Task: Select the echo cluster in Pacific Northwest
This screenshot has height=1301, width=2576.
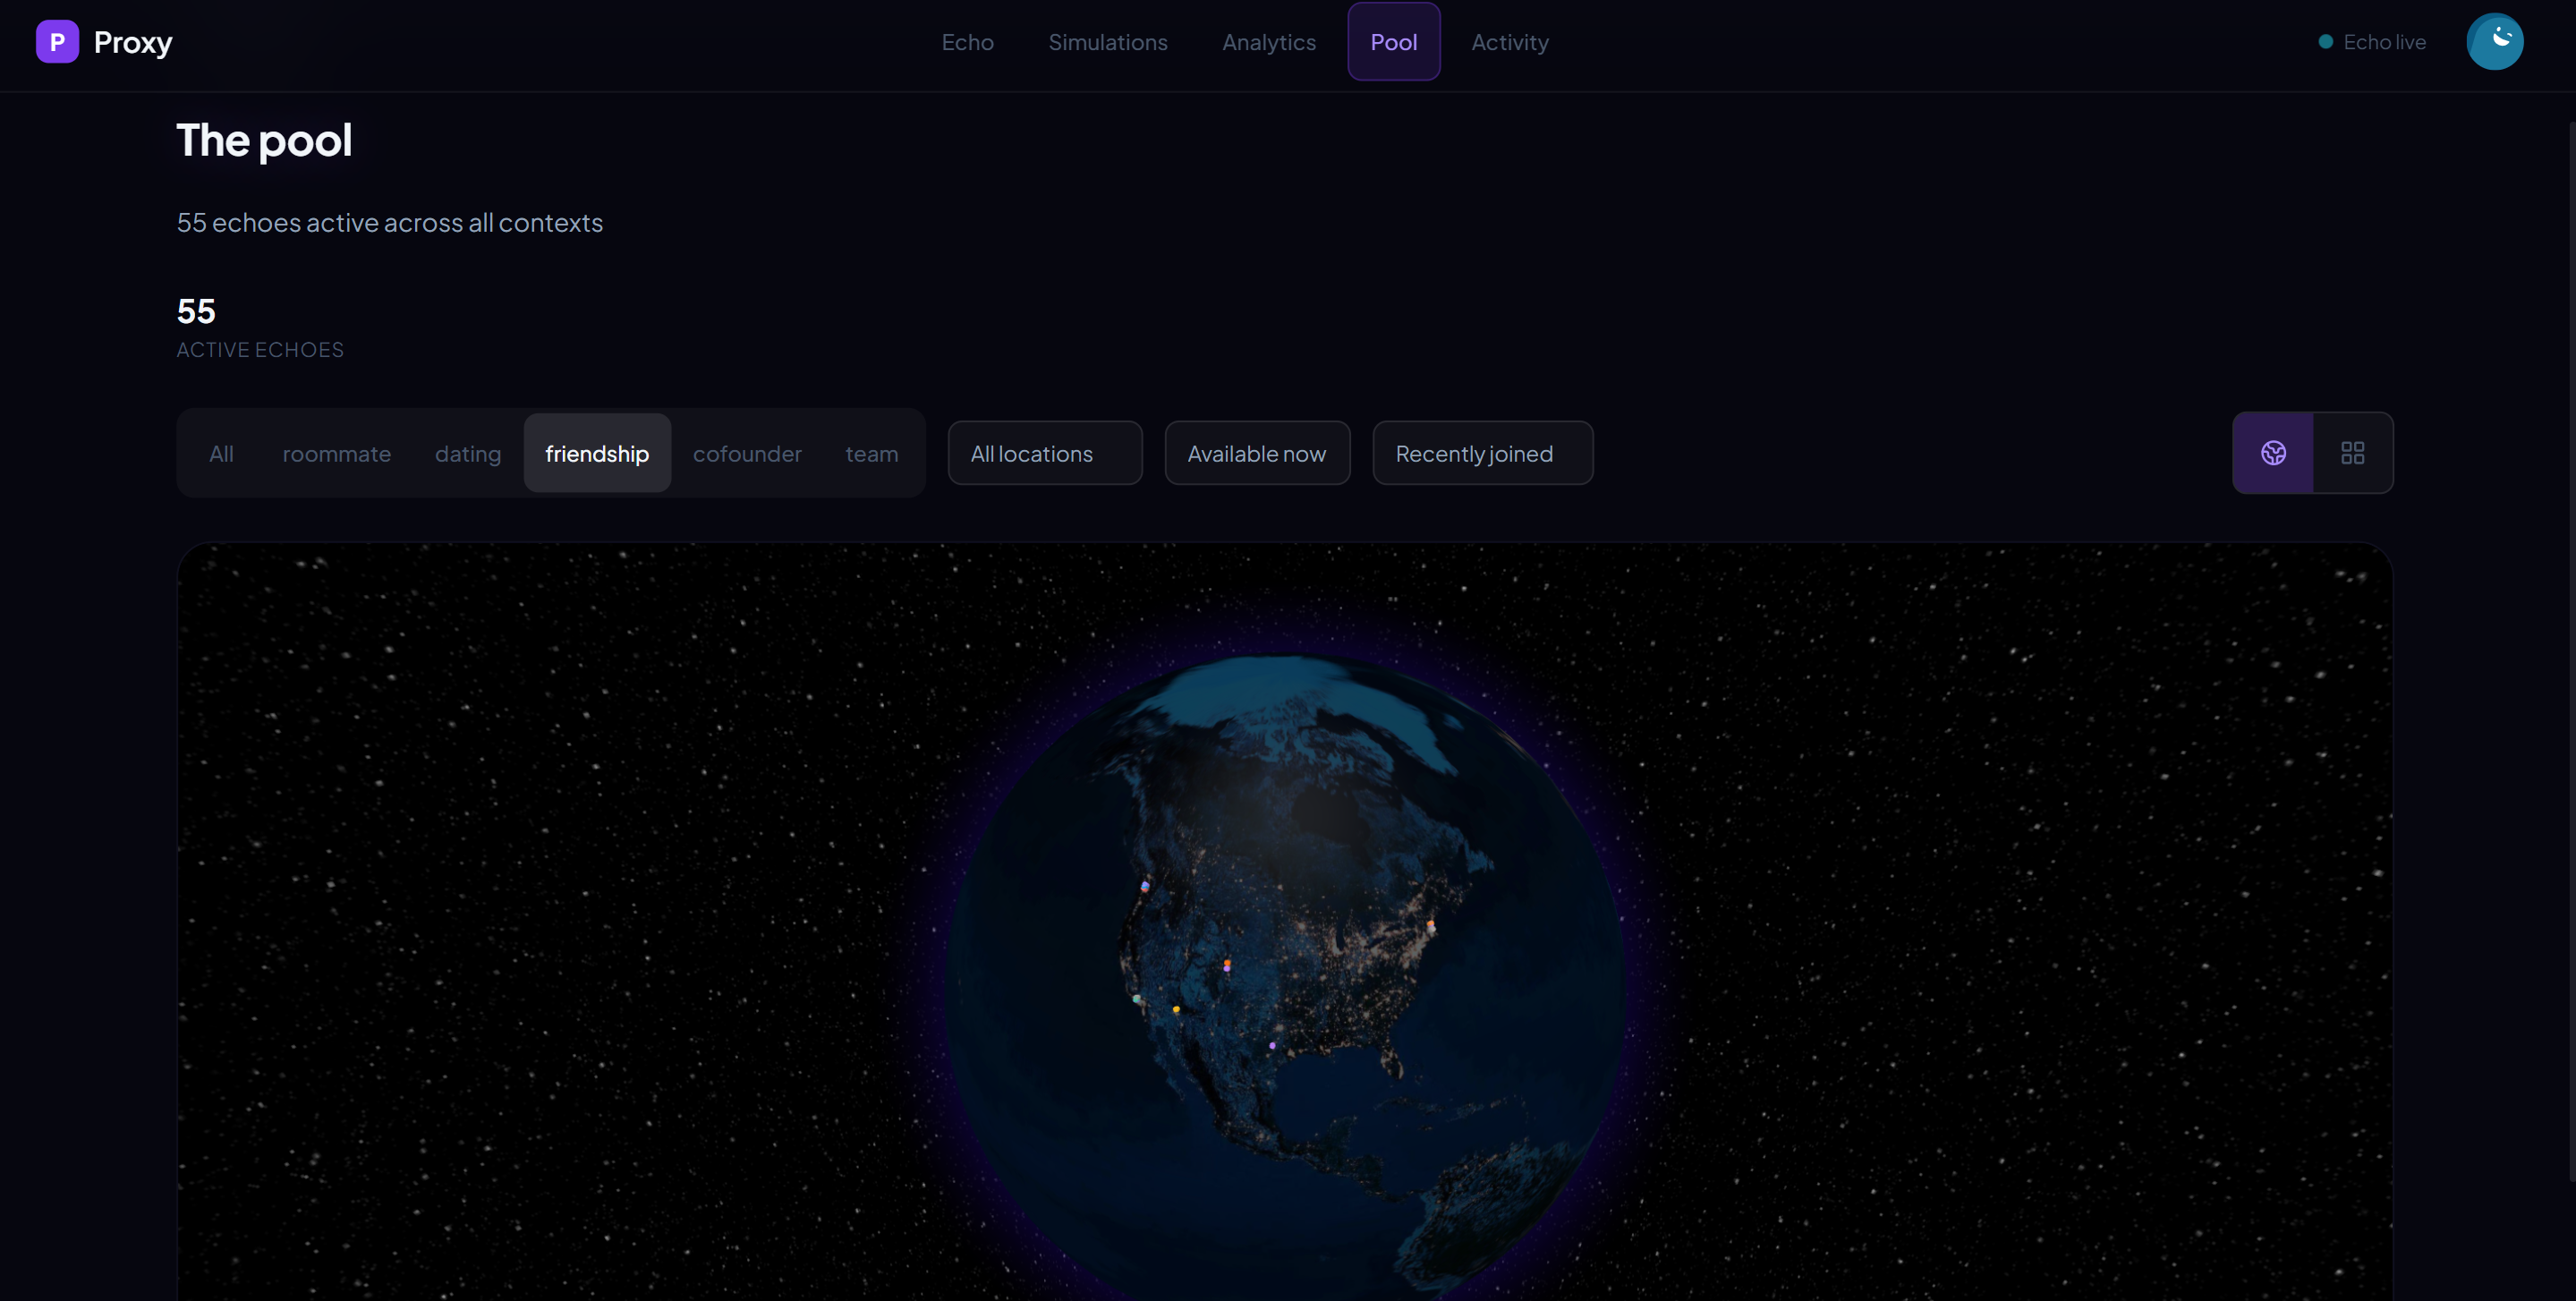Action: [1145, 886]
